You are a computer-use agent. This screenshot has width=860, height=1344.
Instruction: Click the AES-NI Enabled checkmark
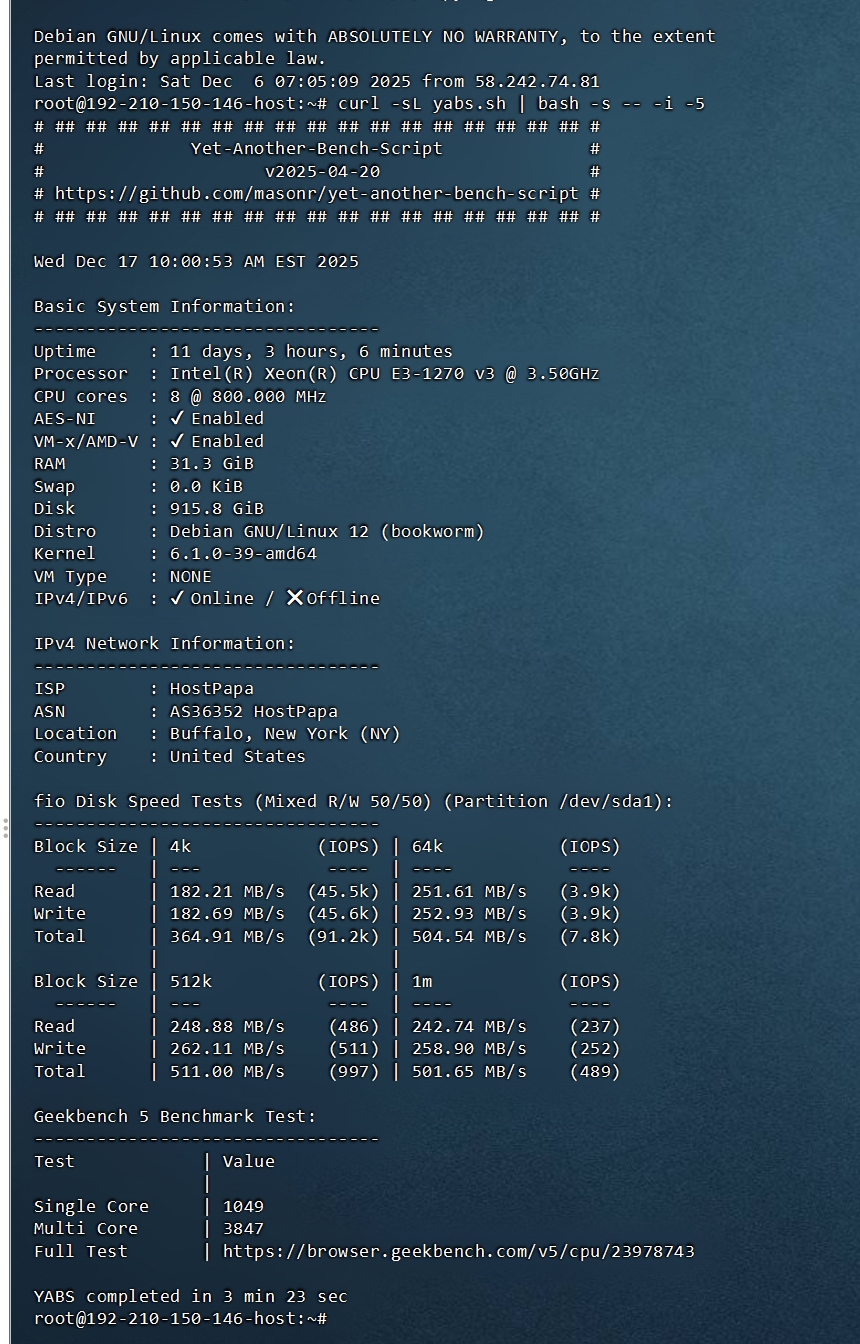177,419
